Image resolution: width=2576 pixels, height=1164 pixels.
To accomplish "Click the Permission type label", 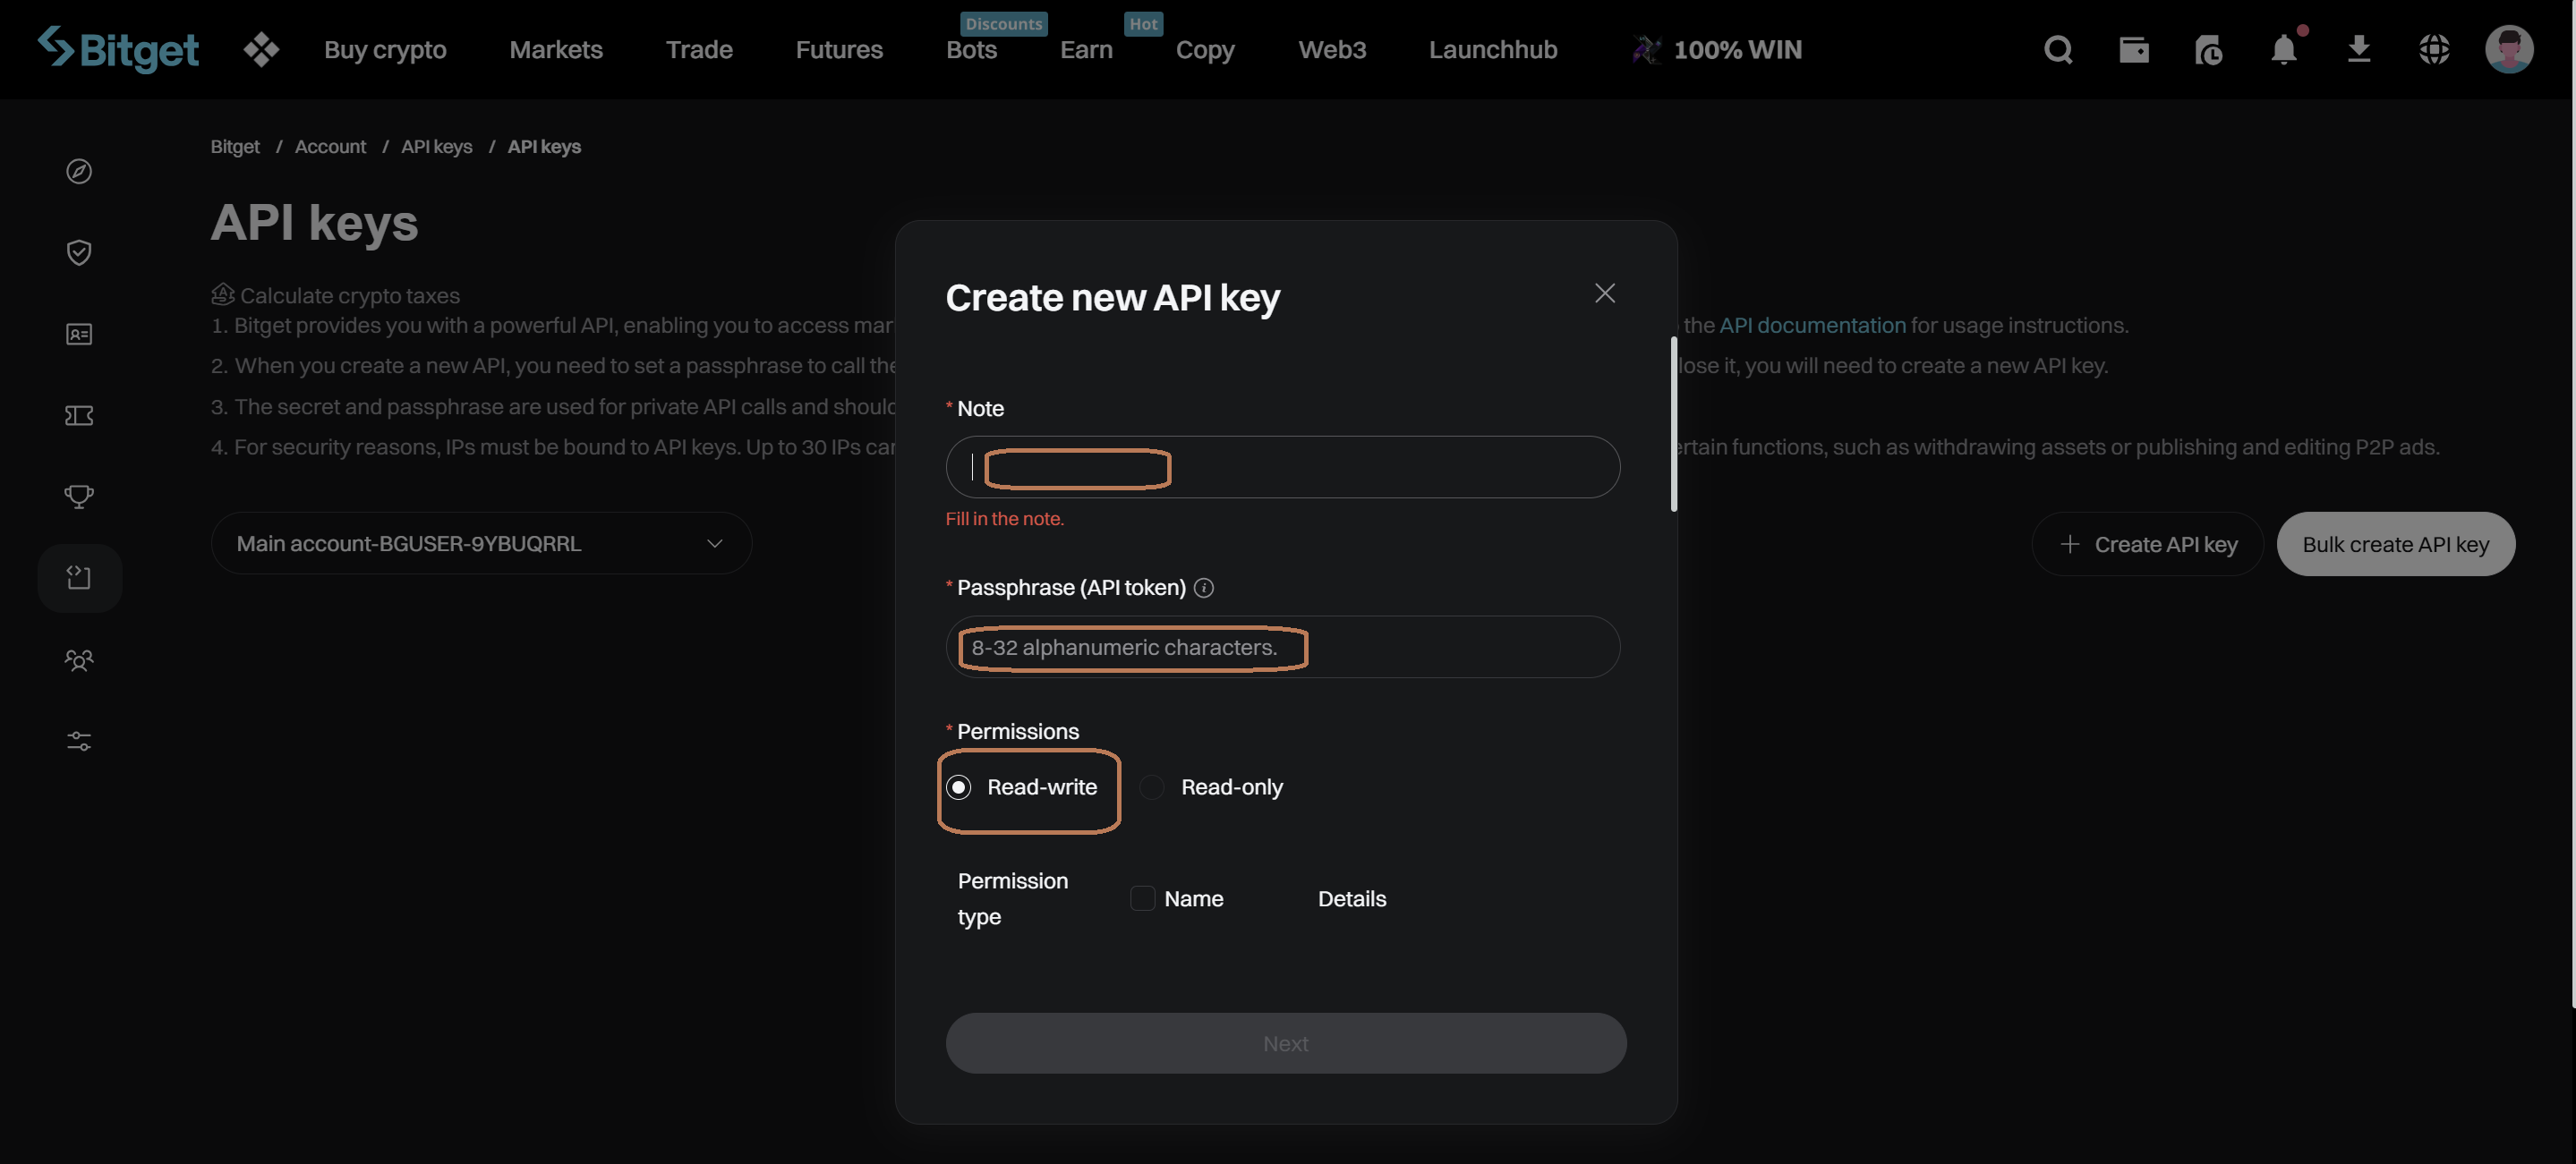I will pos(1013,899).
